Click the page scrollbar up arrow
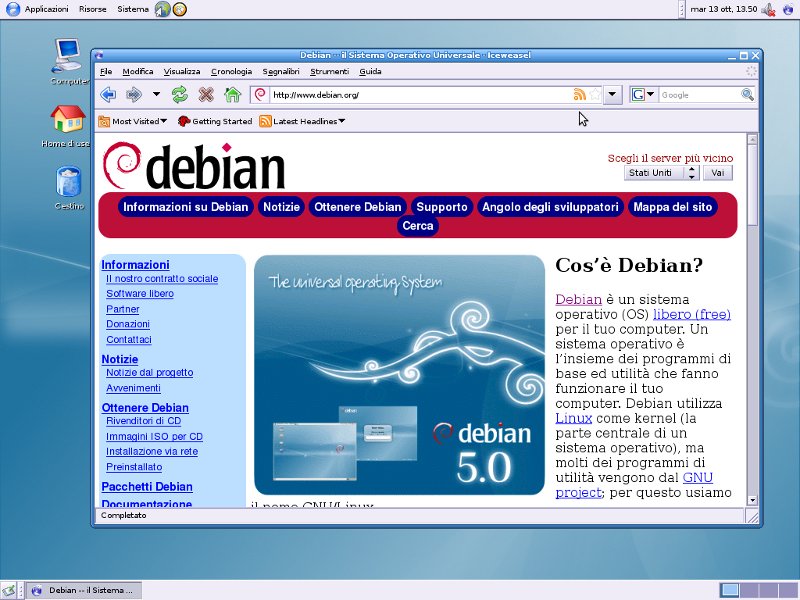Screen dimensions: 800x600 pos(752,139)
